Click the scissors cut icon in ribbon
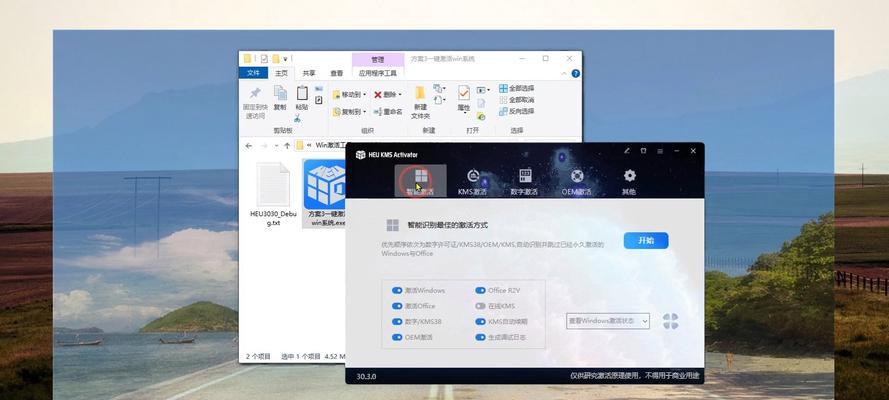The height and width of the screenshot is (400, 889). click(x=297, y=118)
